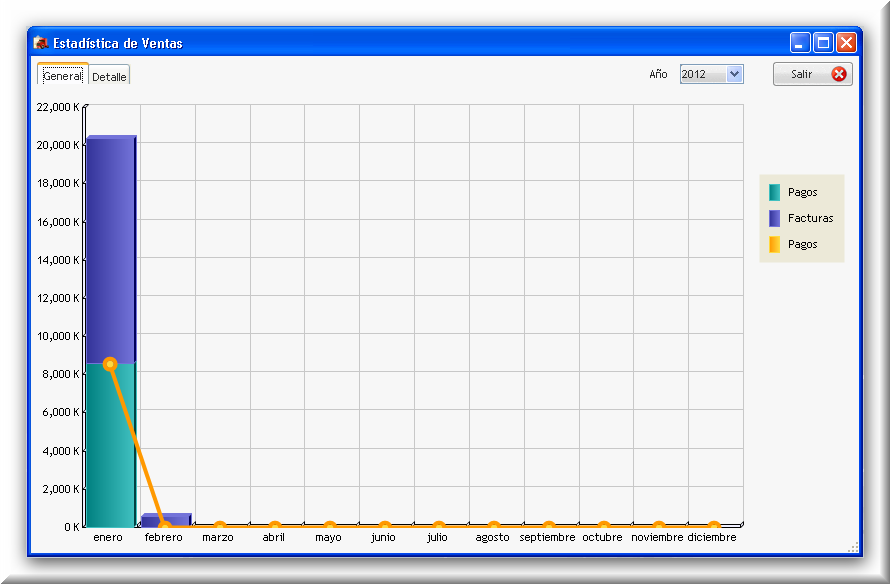Click the octubre axis label
Image resolution: width=890 pixels, height=584 pixels.
(x=602, y=537)
